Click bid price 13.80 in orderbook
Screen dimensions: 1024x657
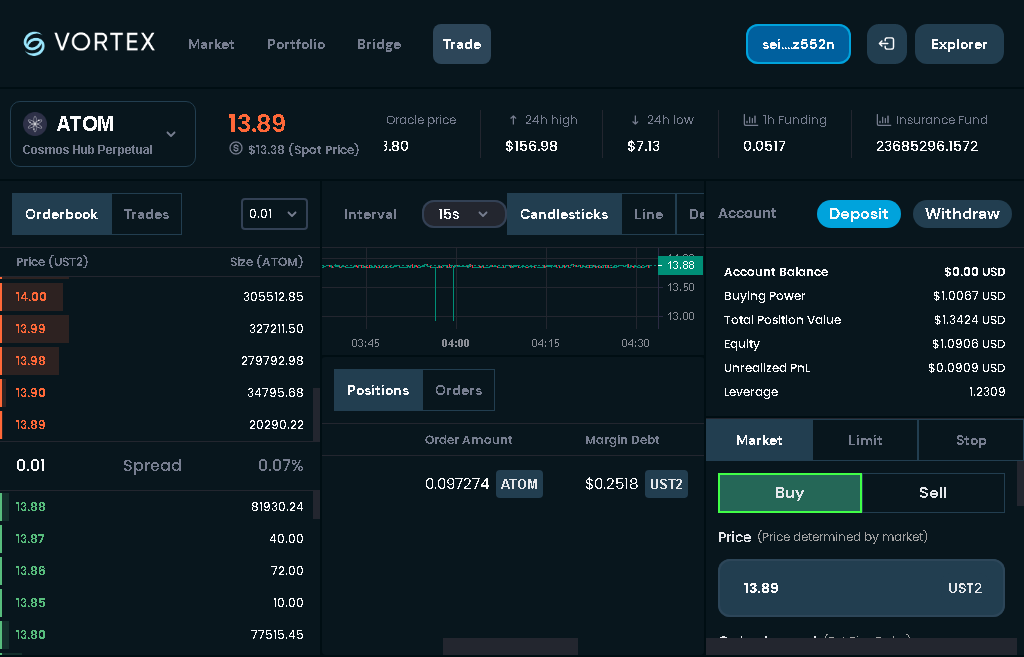click(31, 635)
